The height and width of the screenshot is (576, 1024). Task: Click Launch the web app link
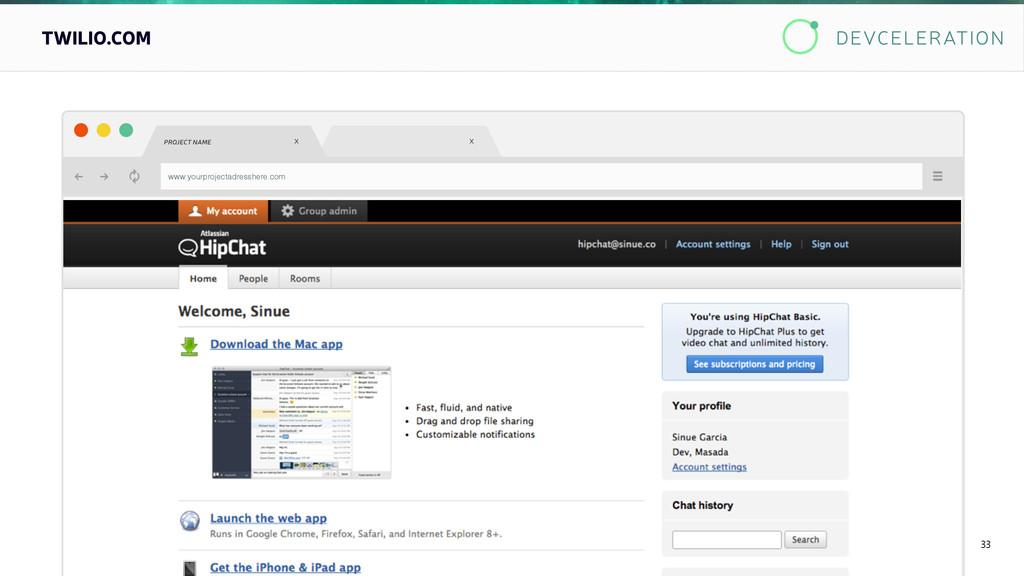pyautogui.click(x=268, y=519)
